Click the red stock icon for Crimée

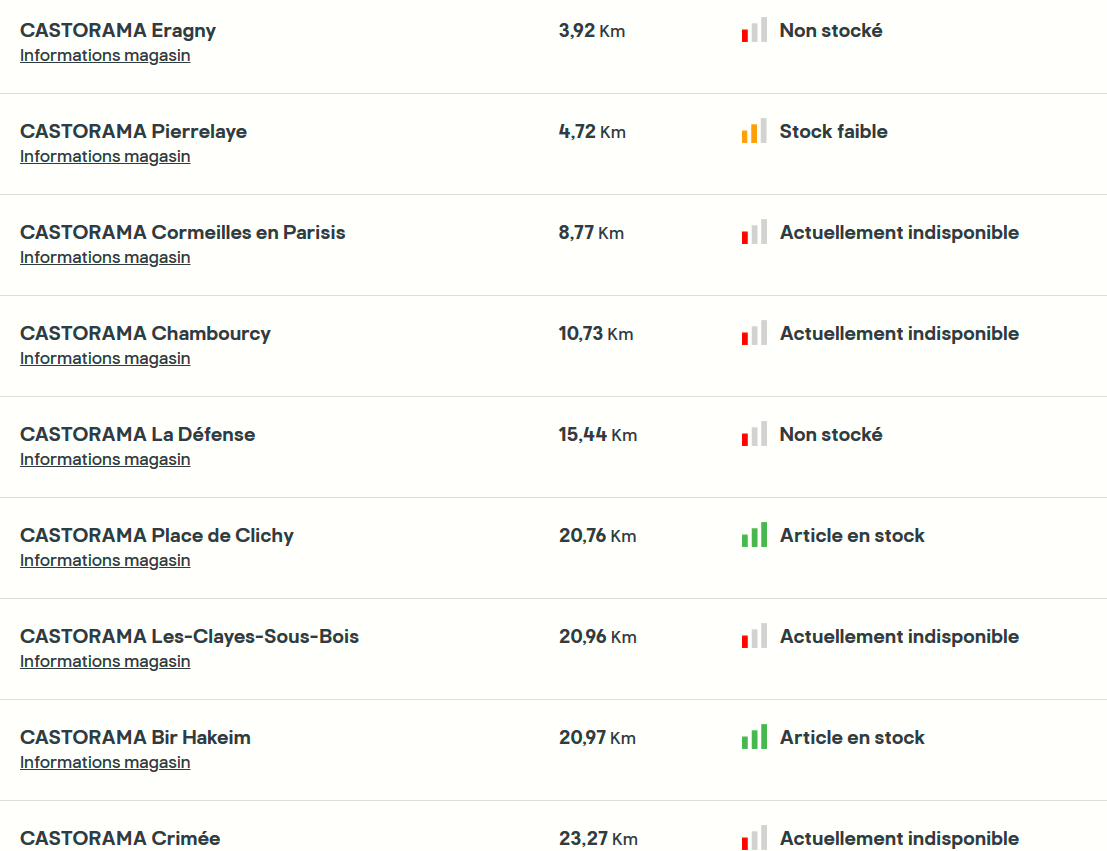tap(754, 839)
